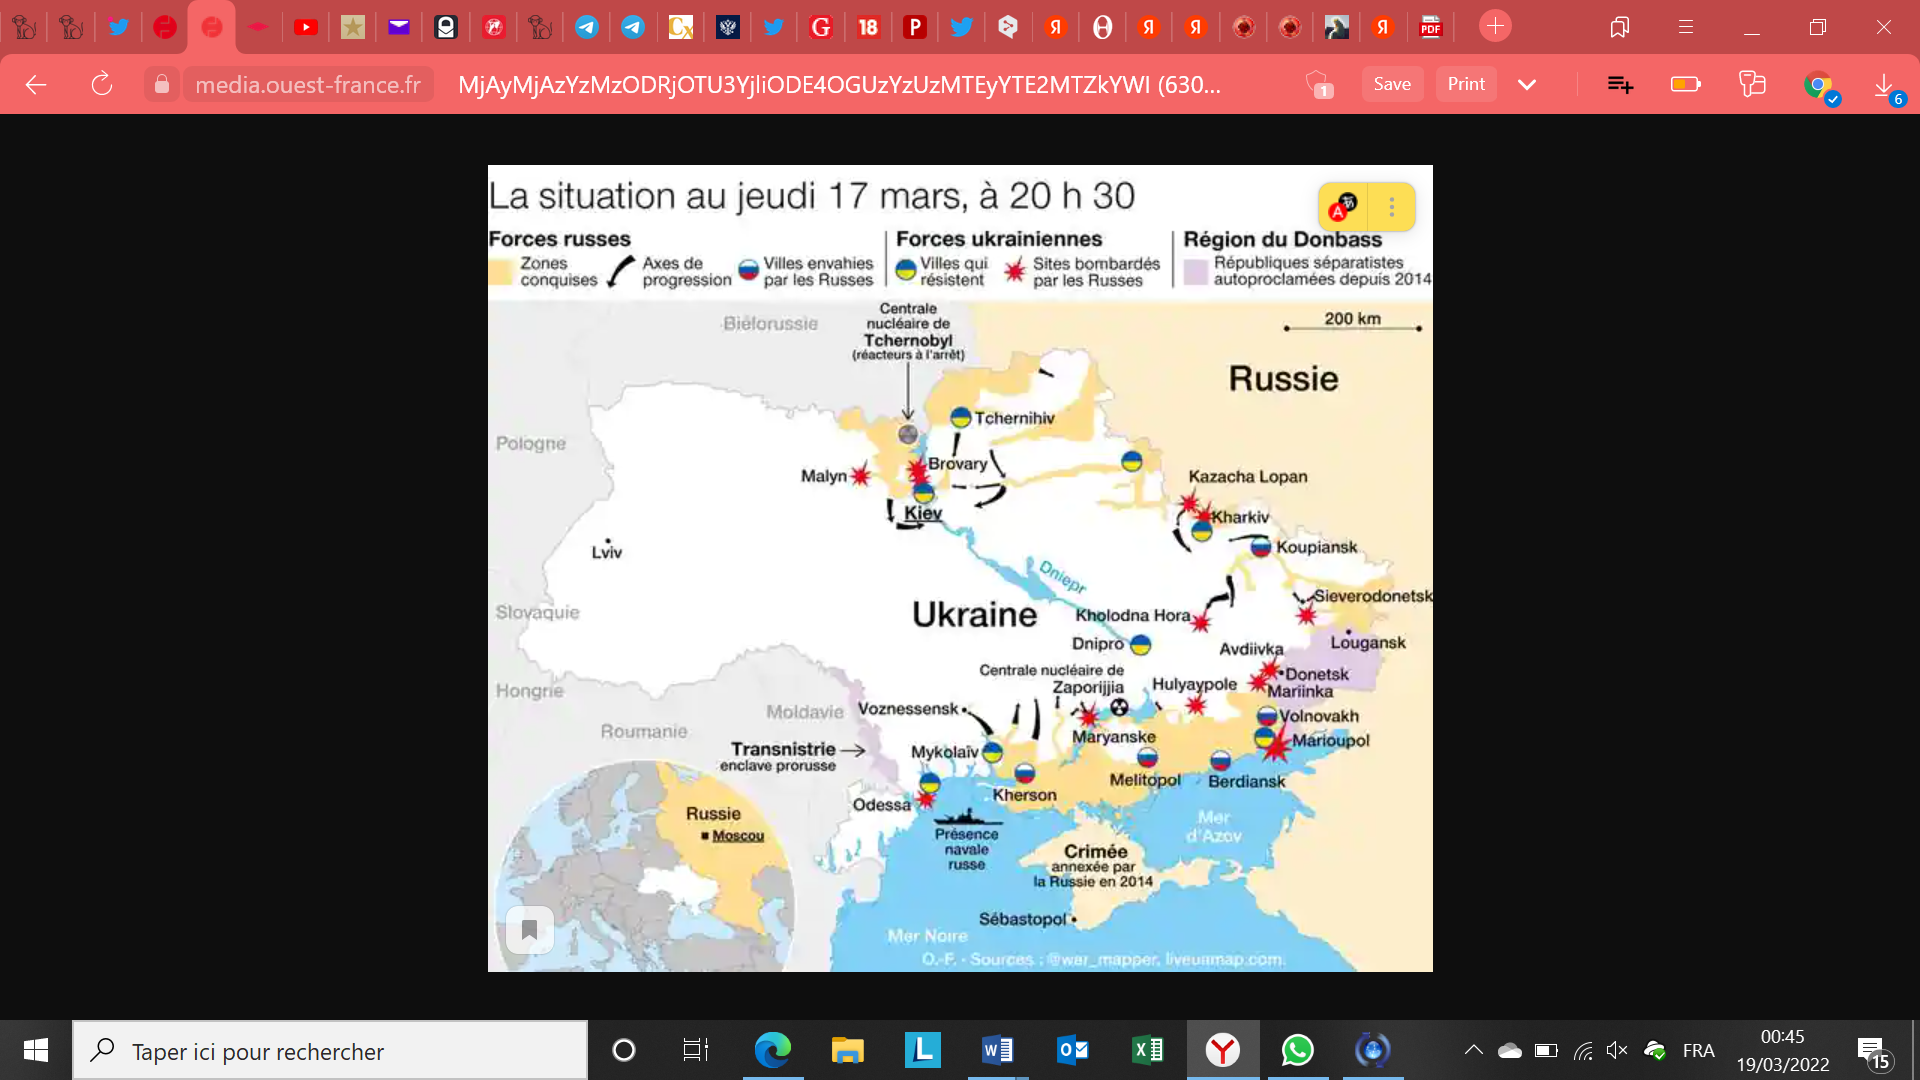Toggle the muted speaker tray icon
1920x1080 pixels.
(x=1617, y=1050)
